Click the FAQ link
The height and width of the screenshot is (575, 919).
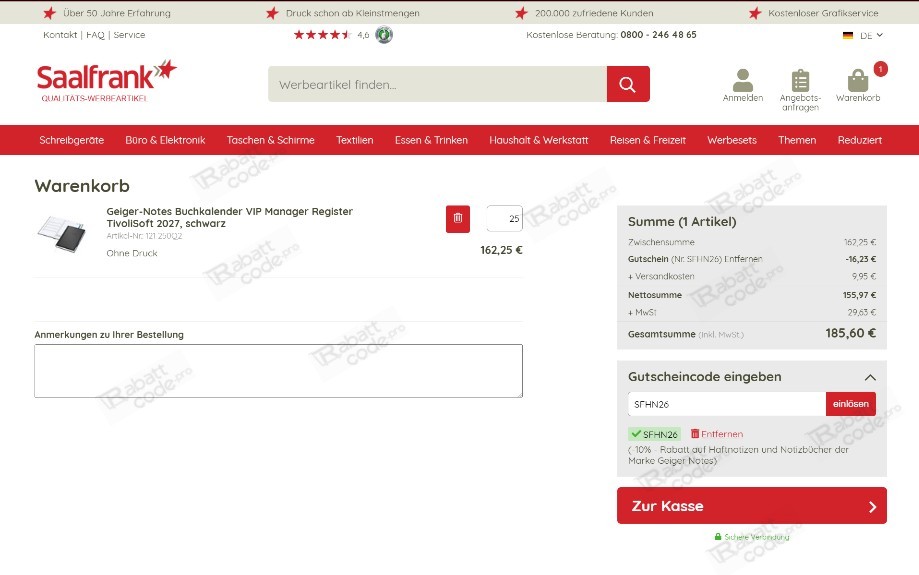coord(95,35)
